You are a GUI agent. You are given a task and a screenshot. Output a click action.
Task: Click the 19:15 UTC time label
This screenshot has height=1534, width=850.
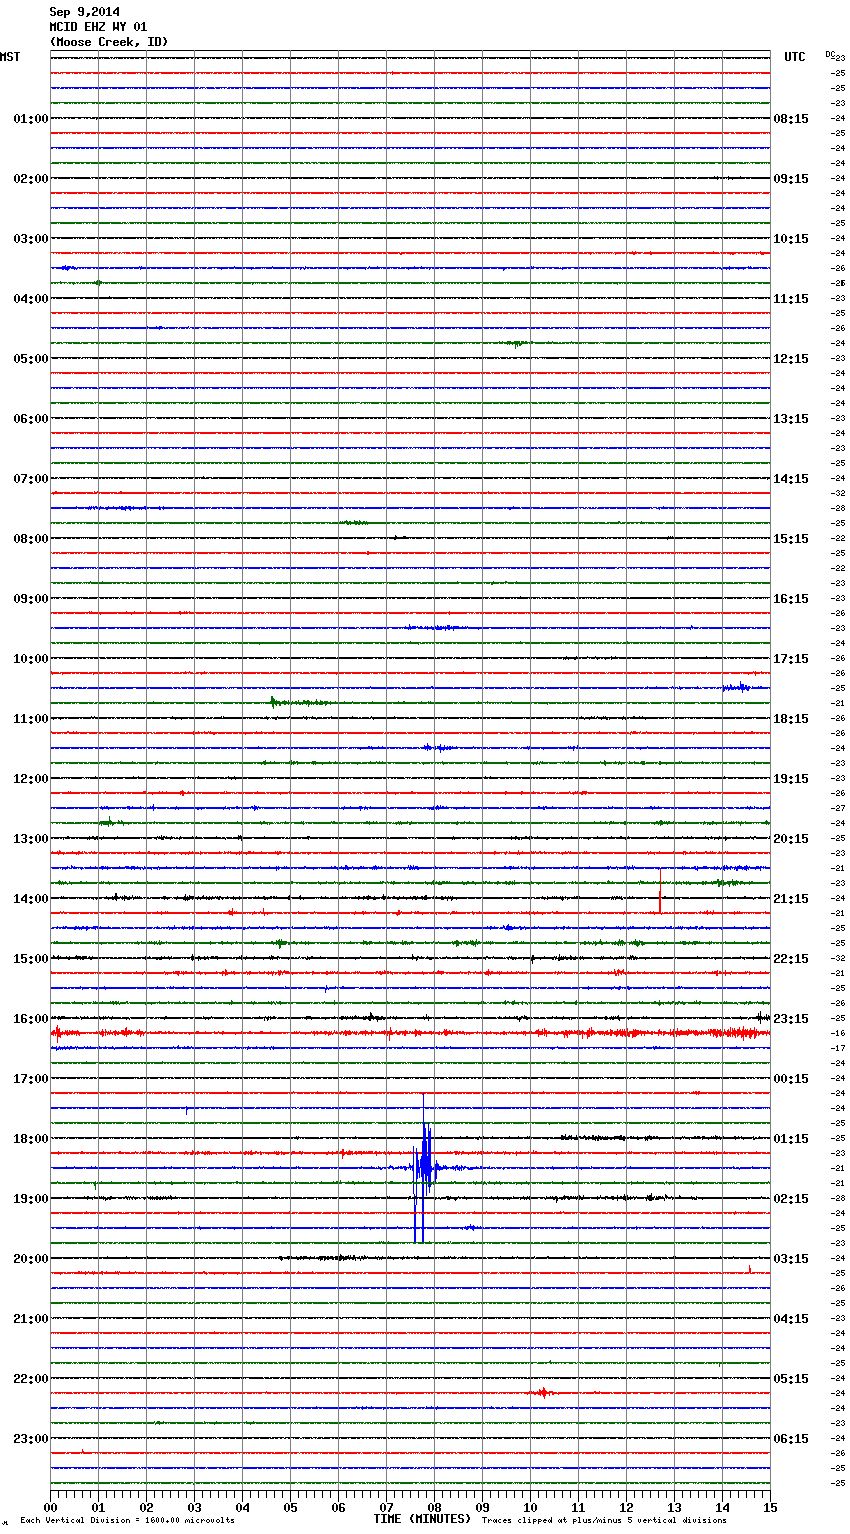point(791,779)
